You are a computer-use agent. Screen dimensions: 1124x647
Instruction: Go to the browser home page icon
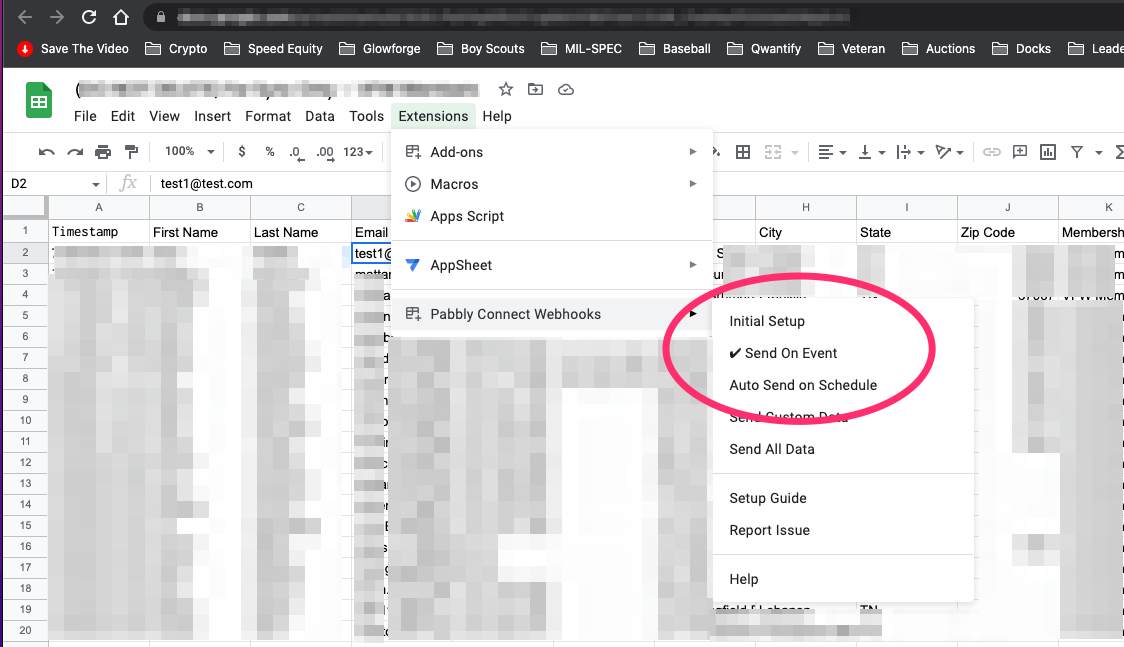click(120, 17)
